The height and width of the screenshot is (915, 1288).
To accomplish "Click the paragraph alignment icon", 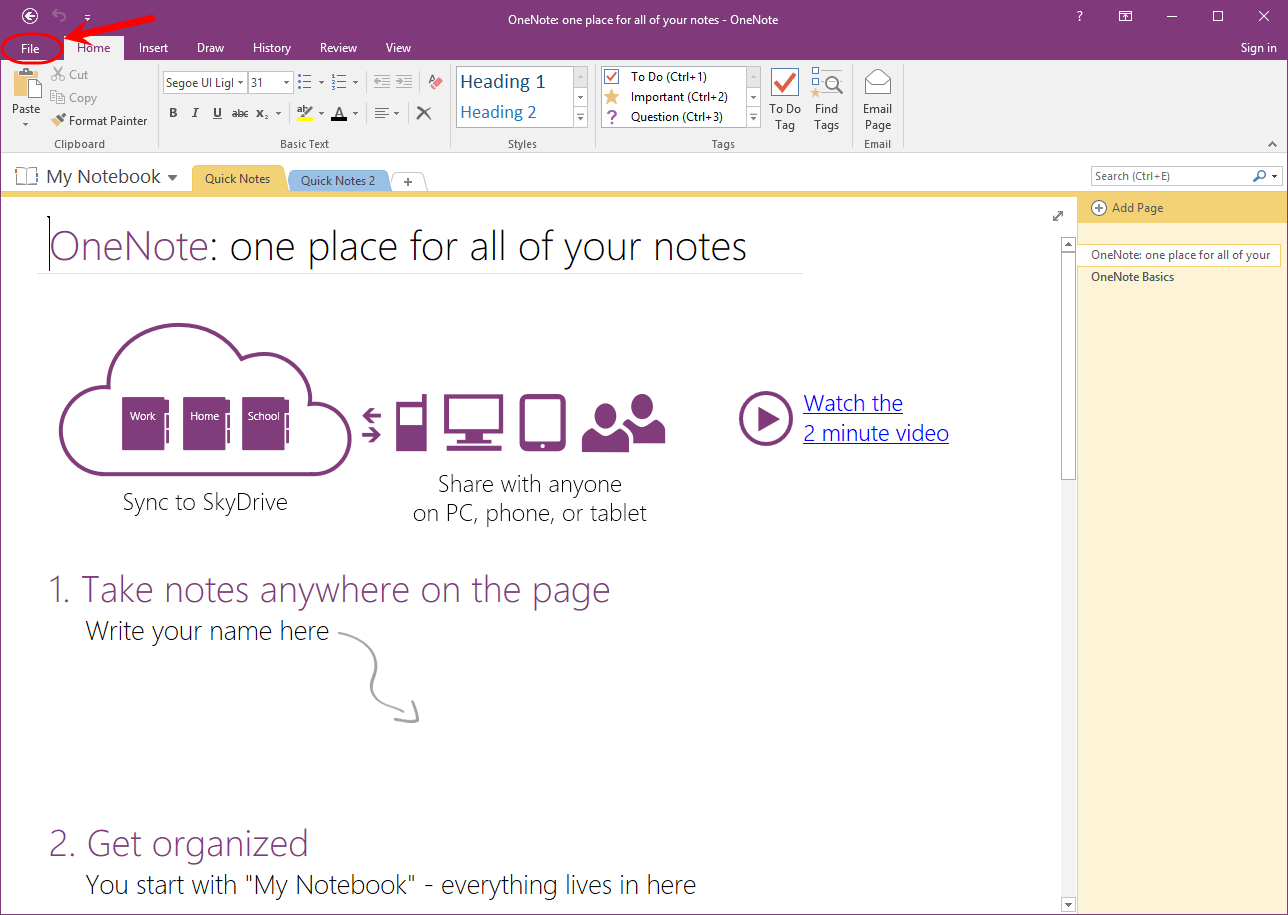I will 382,113.
